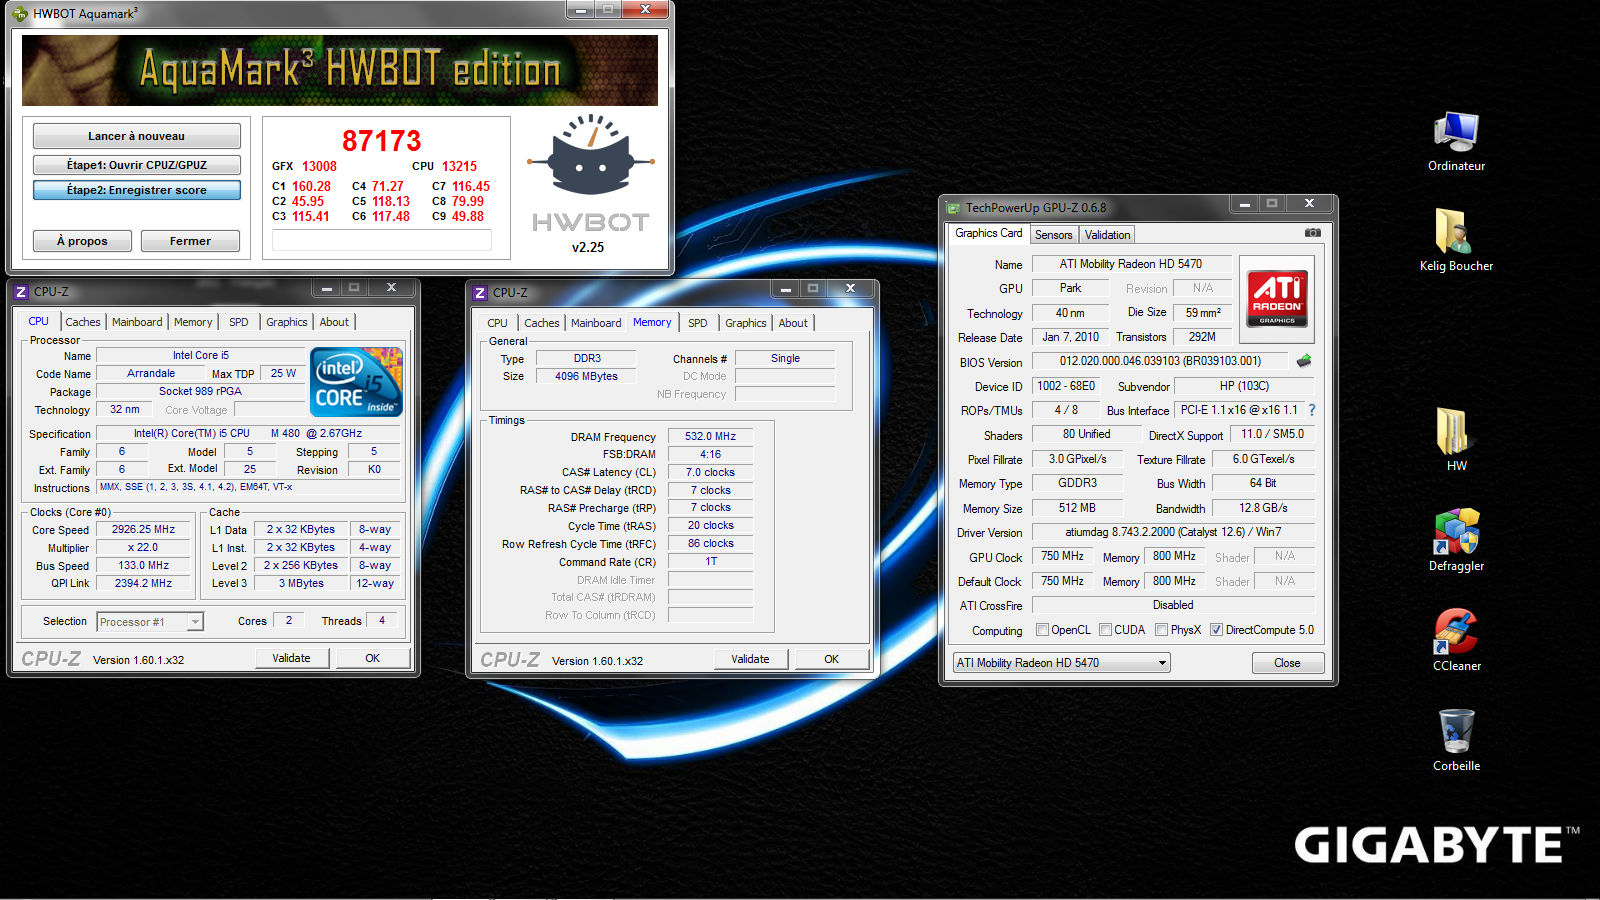Click the Level 3 cache 3 MBytes value
The height and width of the screenshot is (900, 1600).
(301, 584)
